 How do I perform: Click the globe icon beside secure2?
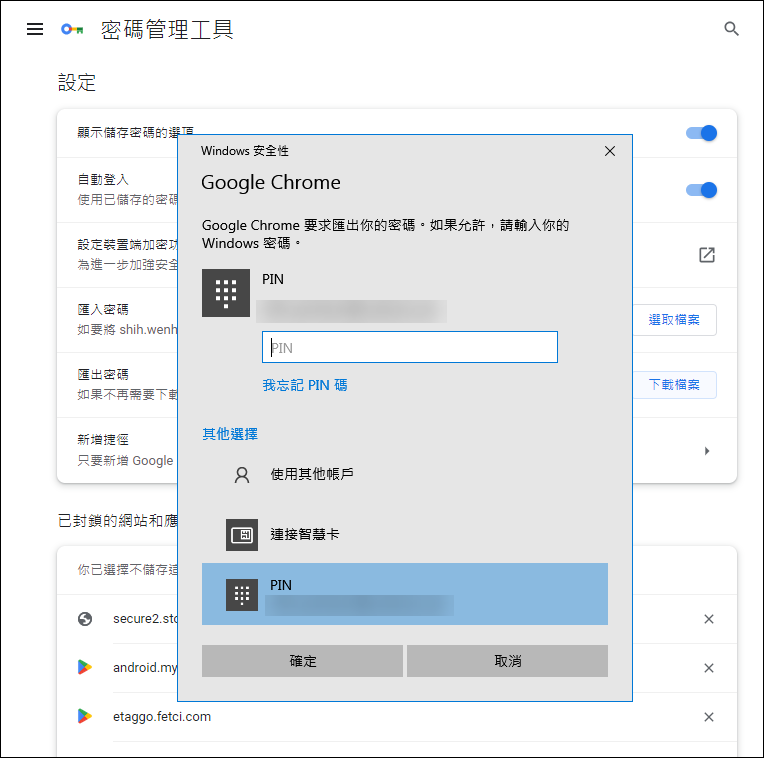pos(85,619)
